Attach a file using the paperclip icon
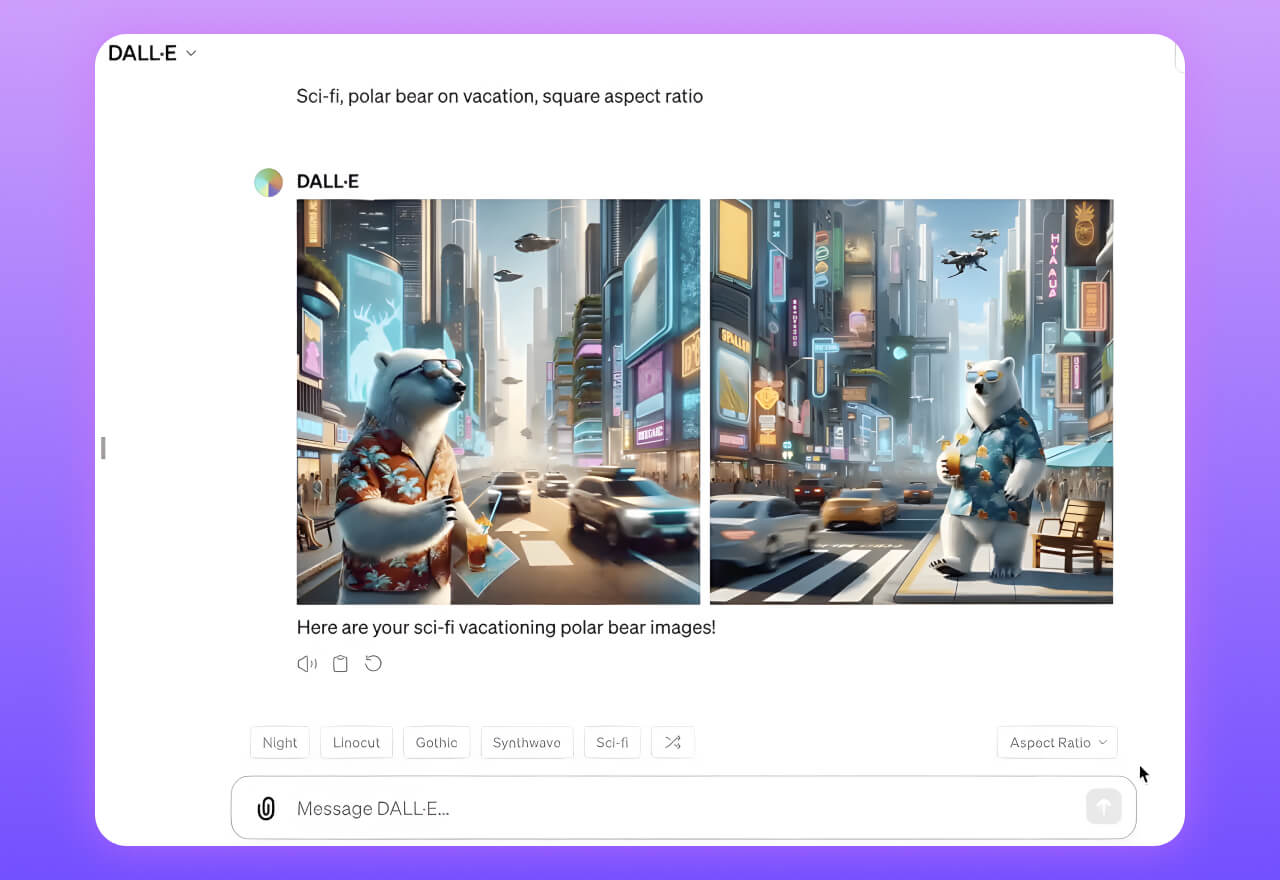Screen dimensions: 1280x880 point(266,808)
